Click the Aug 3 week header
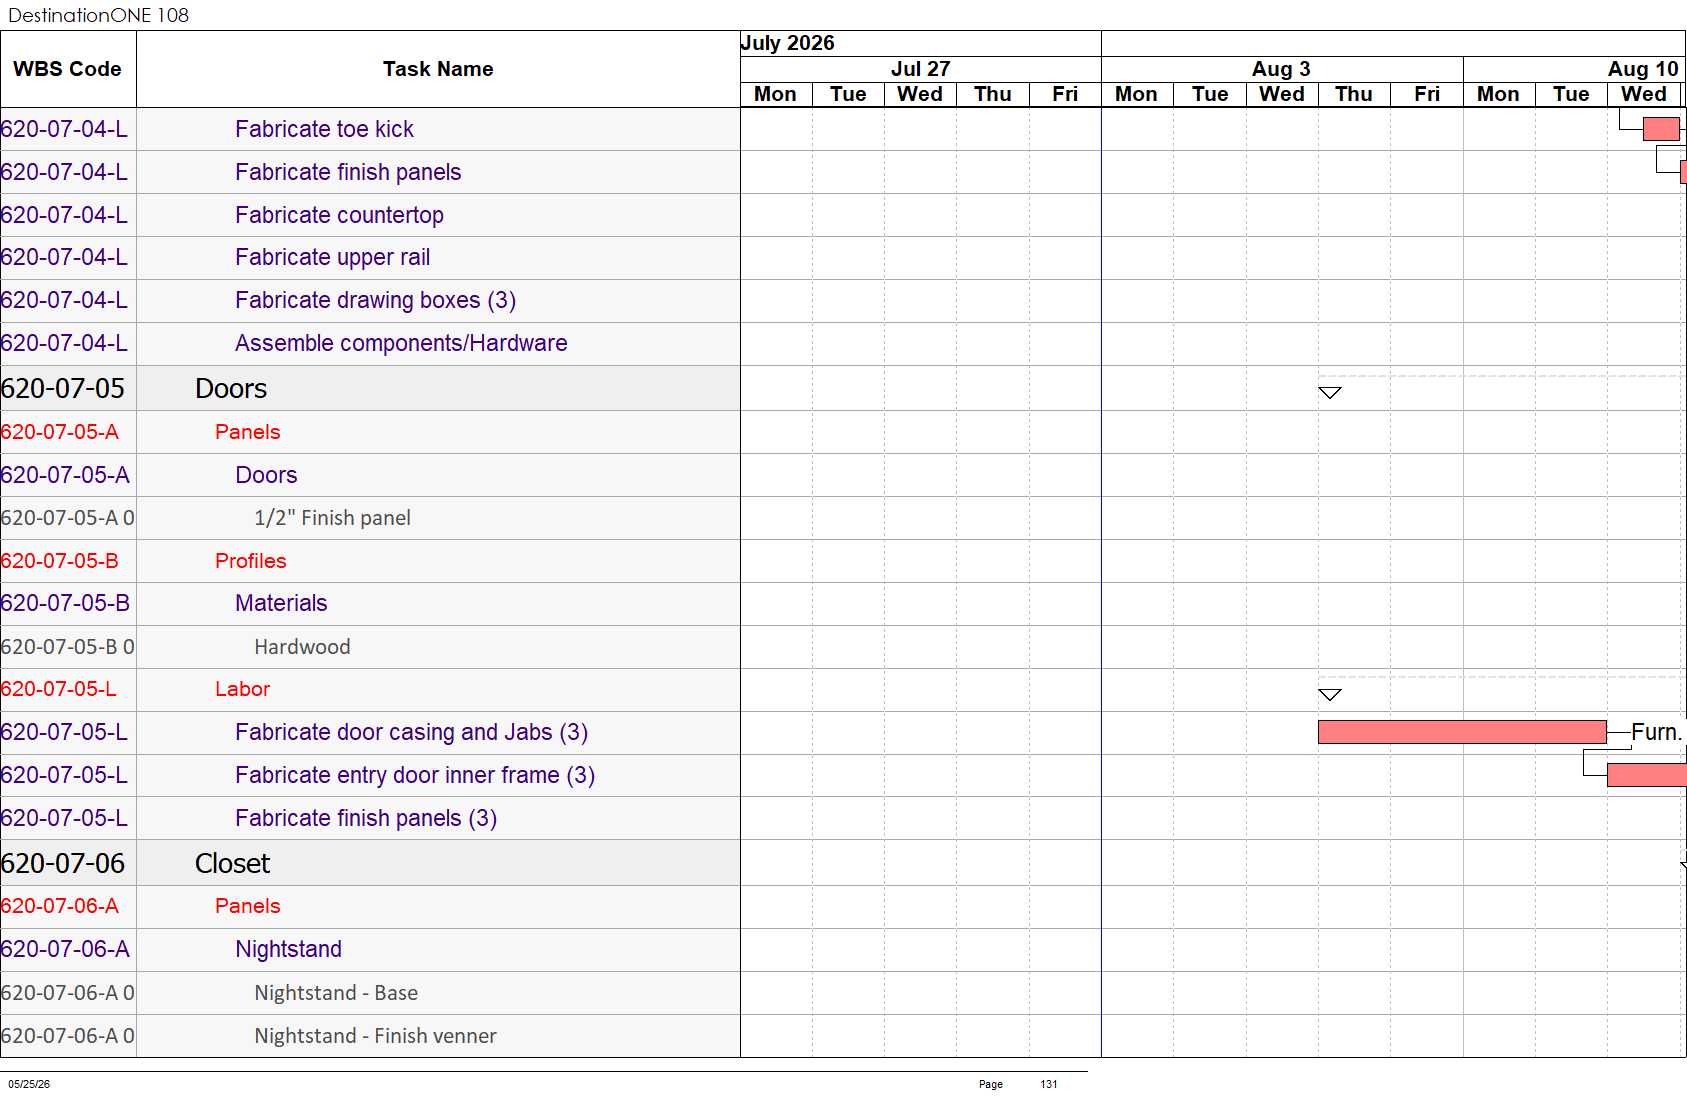Screen dimensions: 1687x1097 coord(1281,69)
